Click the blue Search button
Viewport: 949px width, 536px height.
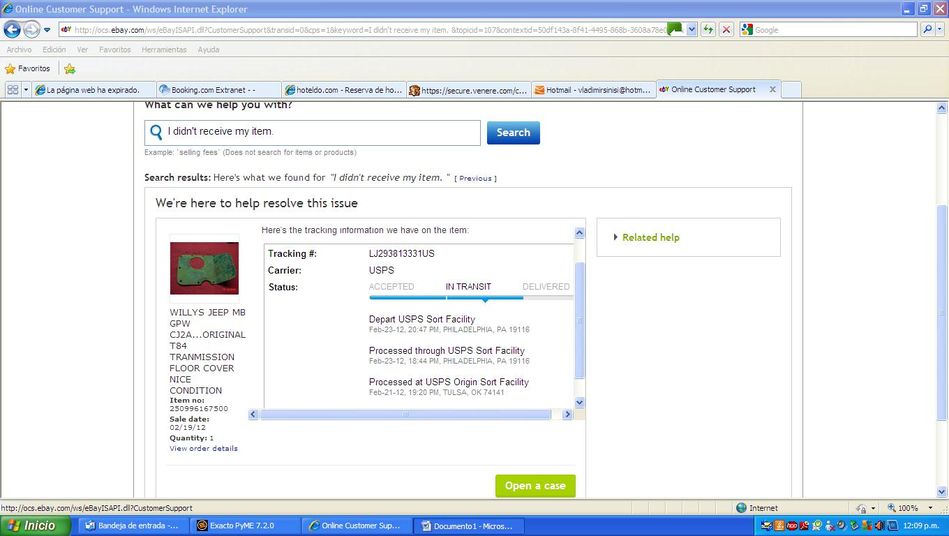pyautogui.click(x=513, y=132)
